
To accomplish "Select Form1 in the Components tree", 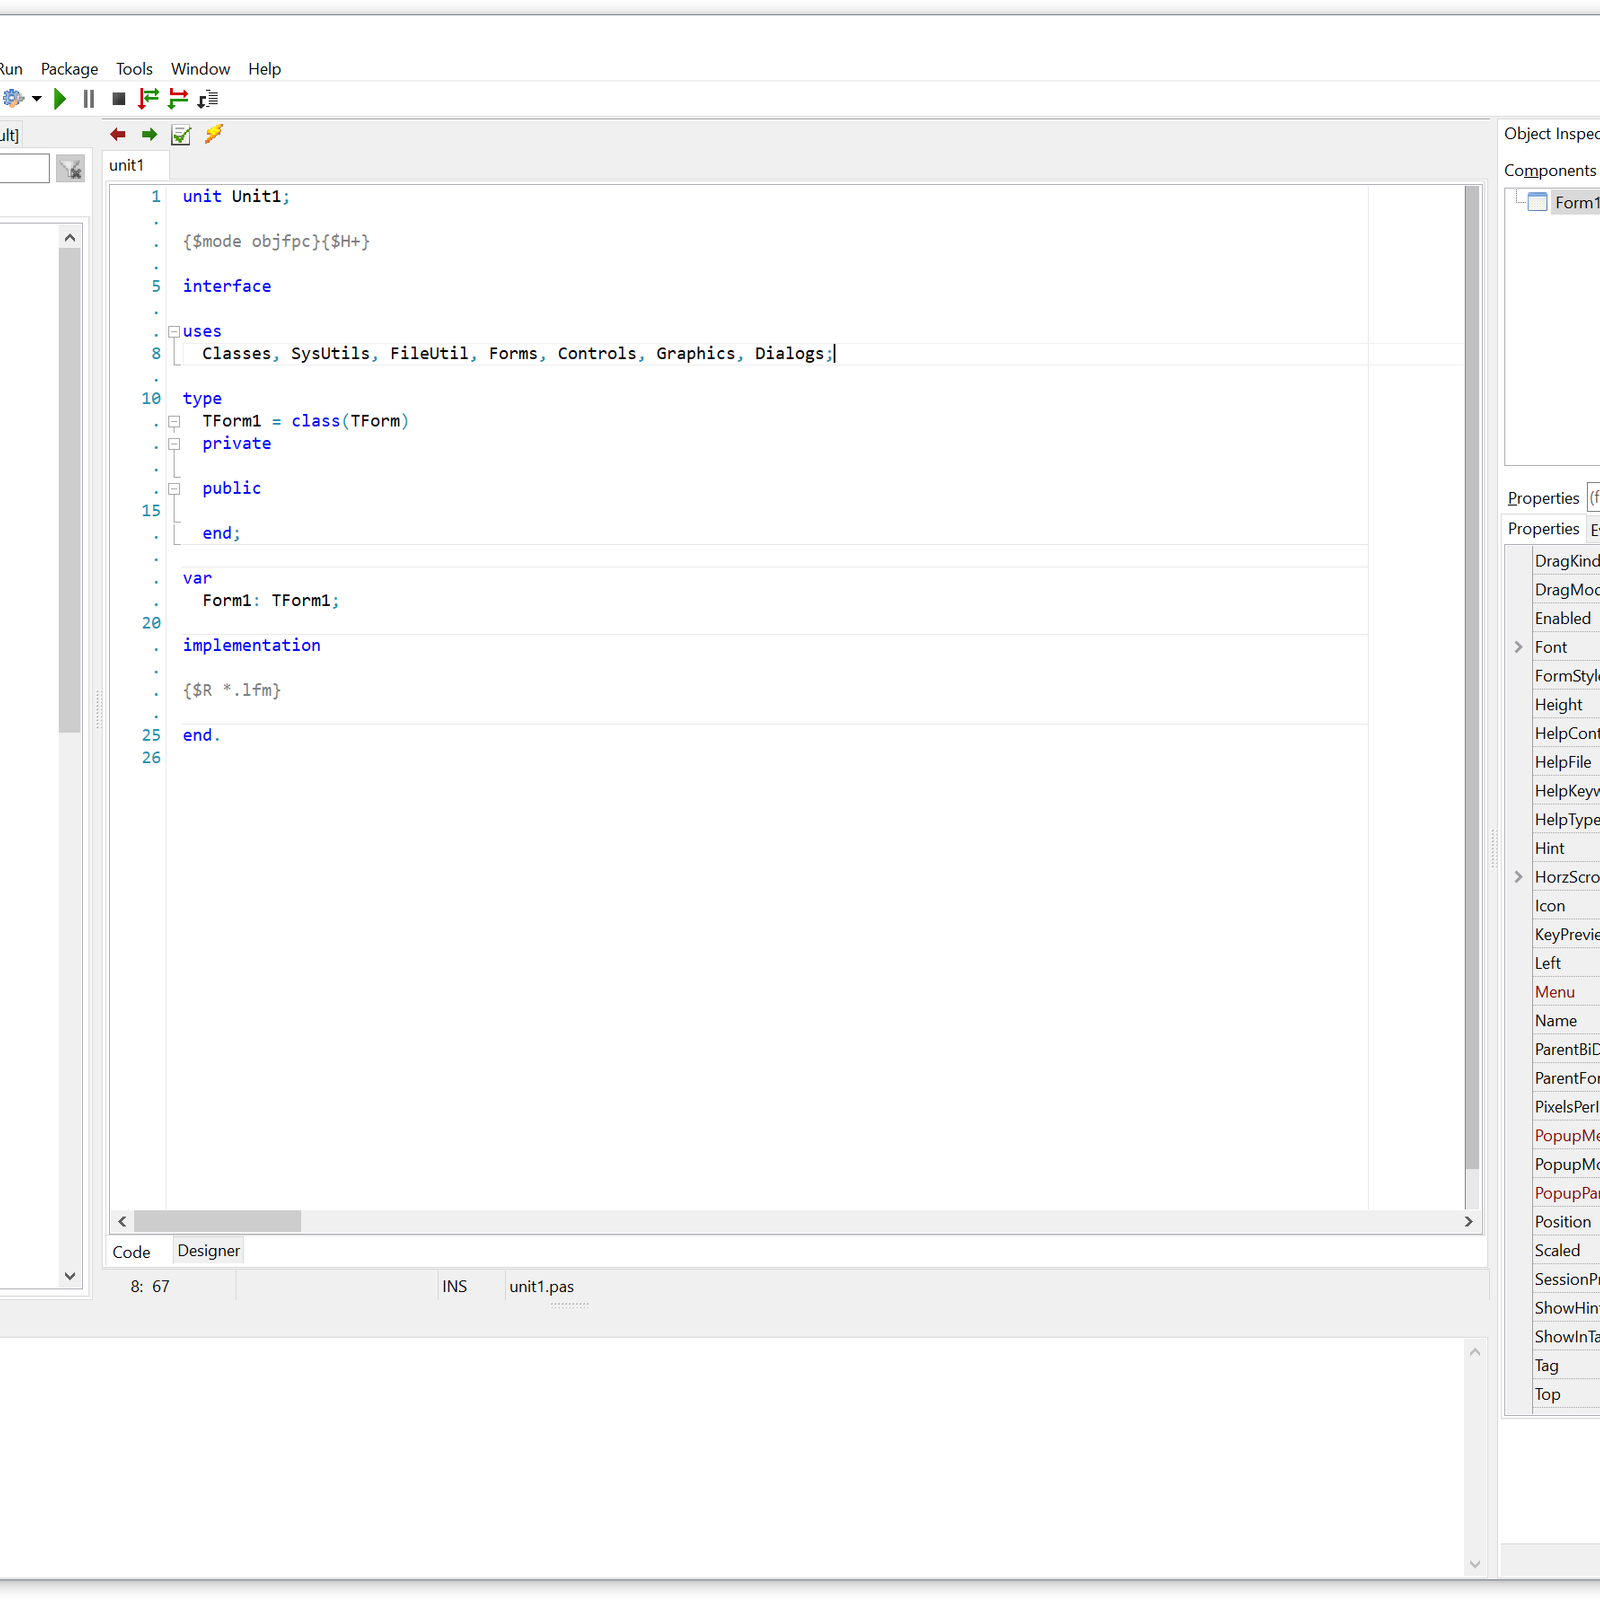I will click(x=1575, y=203).
